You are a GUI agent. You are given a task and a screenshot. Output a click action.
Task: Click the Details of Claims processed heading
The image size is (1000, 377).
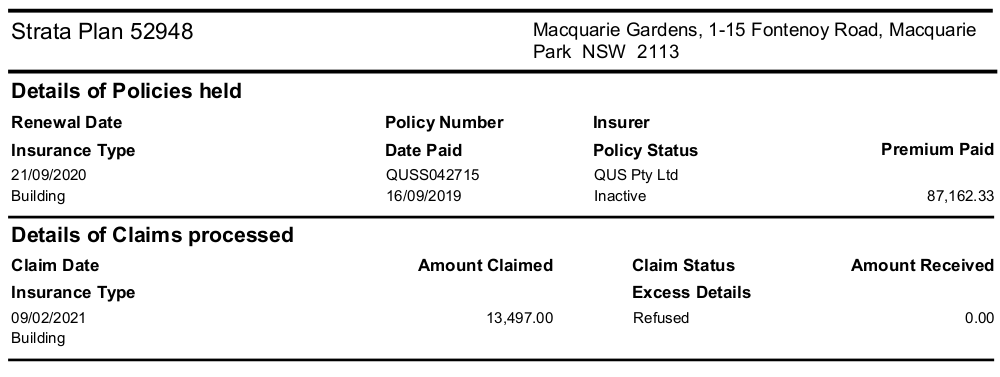pyautogui.click(x=152, y=235)
